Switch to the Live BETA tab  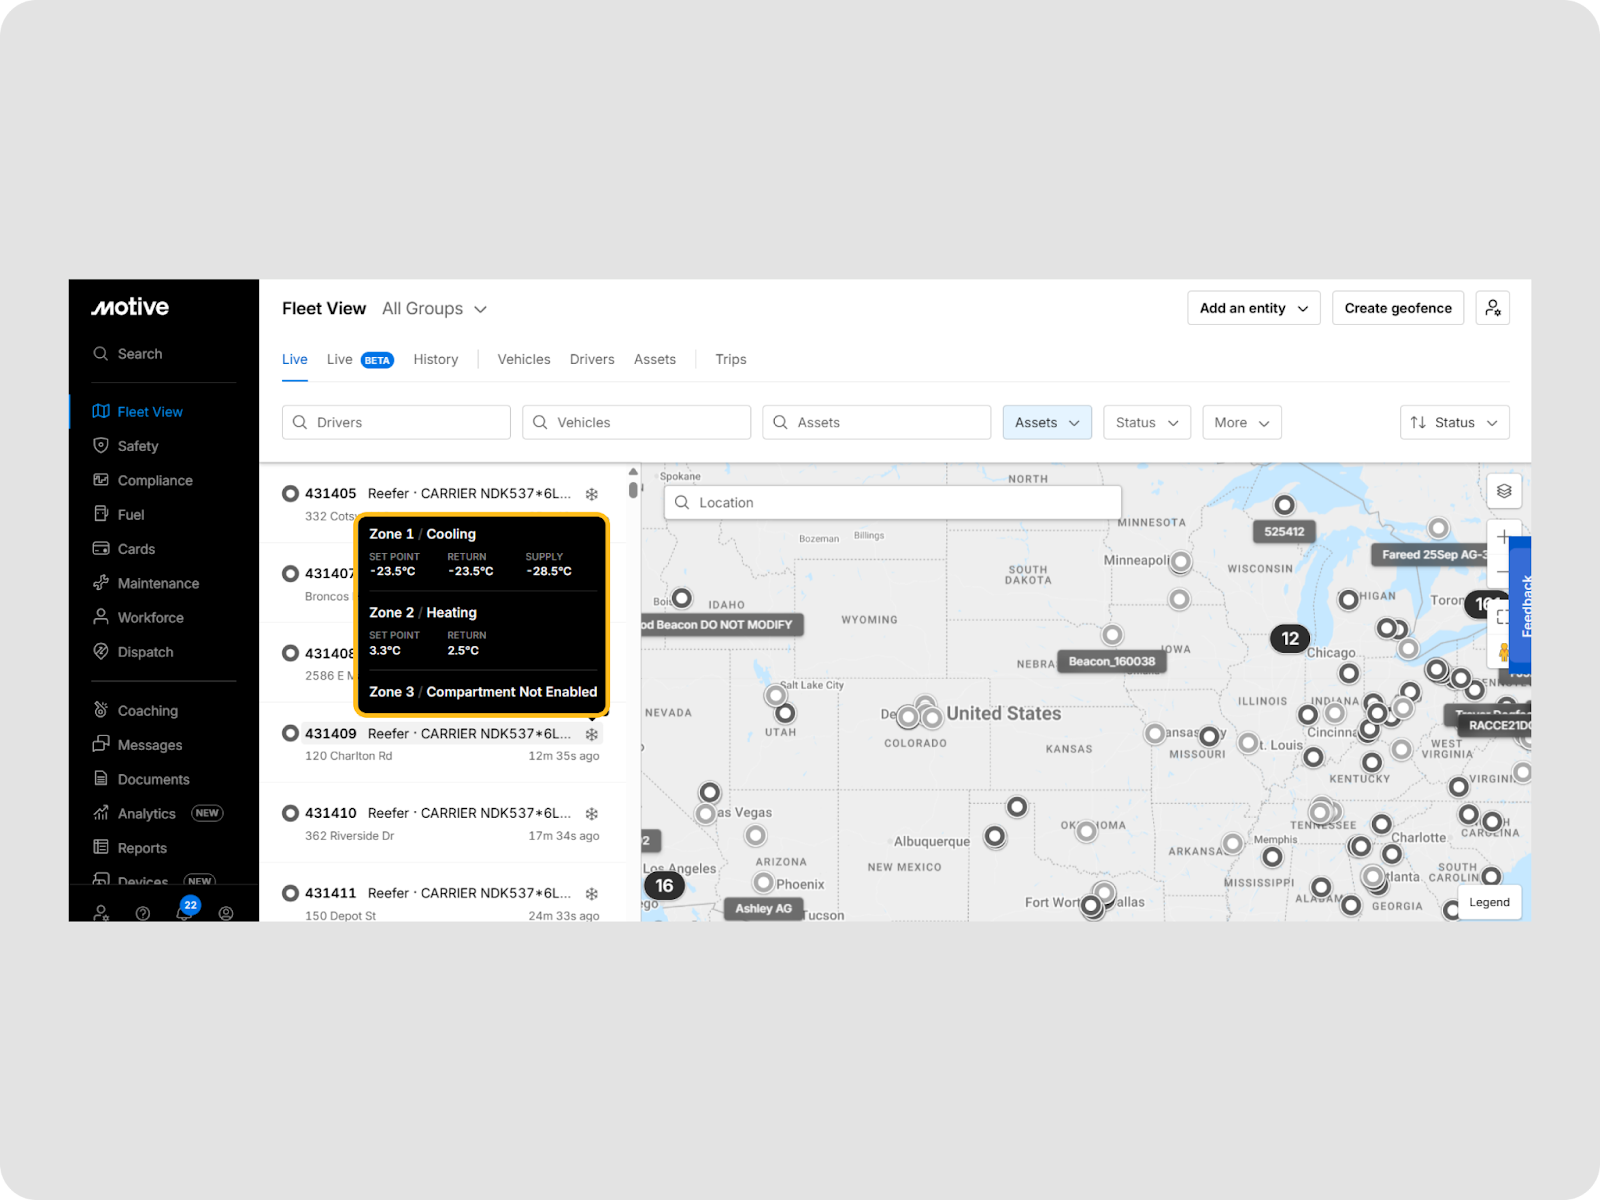[x=360, y=360]
